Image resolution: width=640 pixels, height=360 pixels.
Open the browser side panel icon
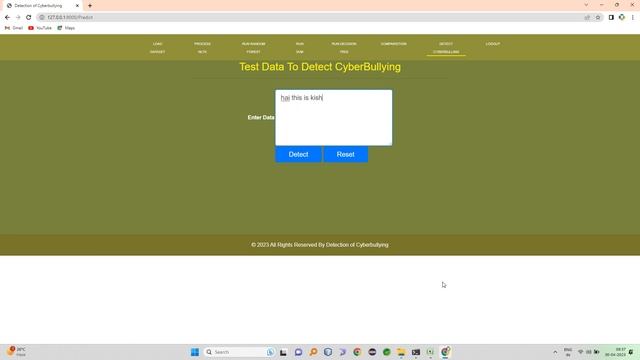point(611,17)
